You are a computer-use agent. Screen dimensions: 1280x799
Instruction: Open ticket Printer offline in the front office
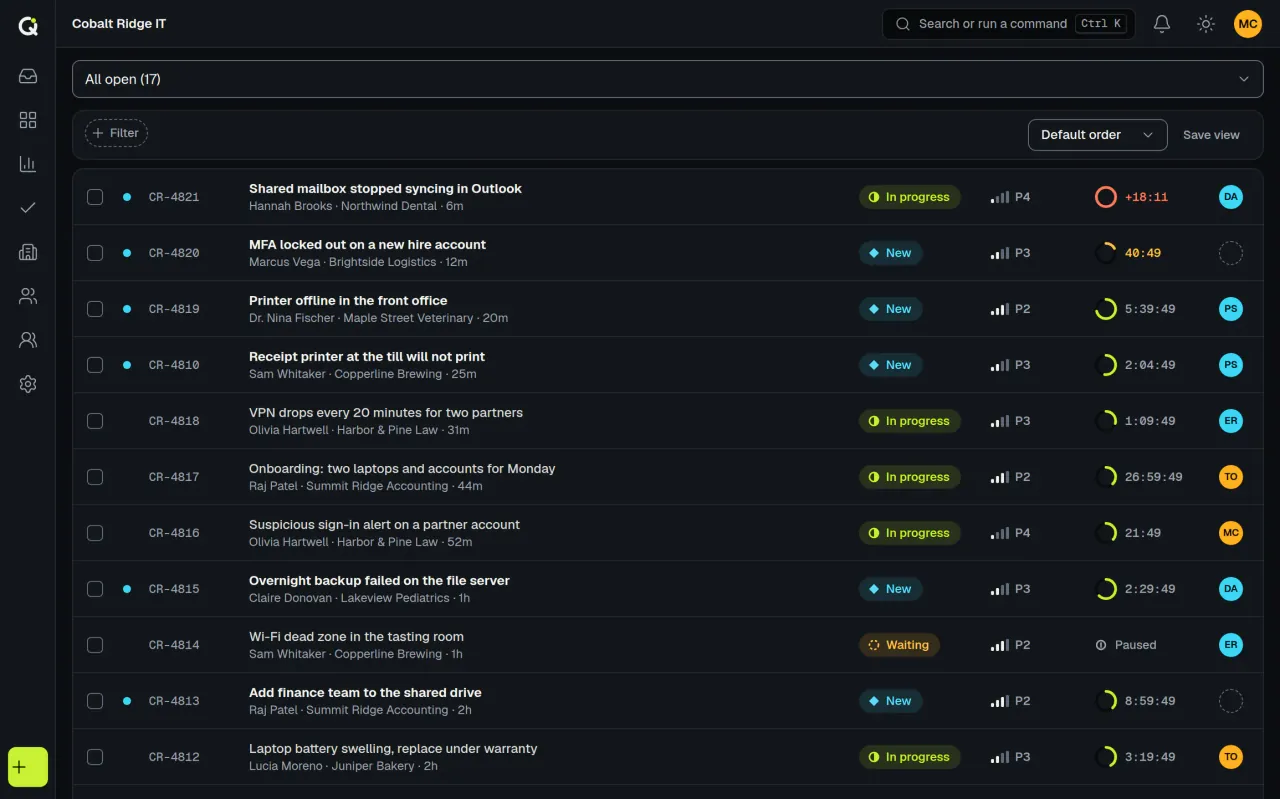tap(348, 300)
